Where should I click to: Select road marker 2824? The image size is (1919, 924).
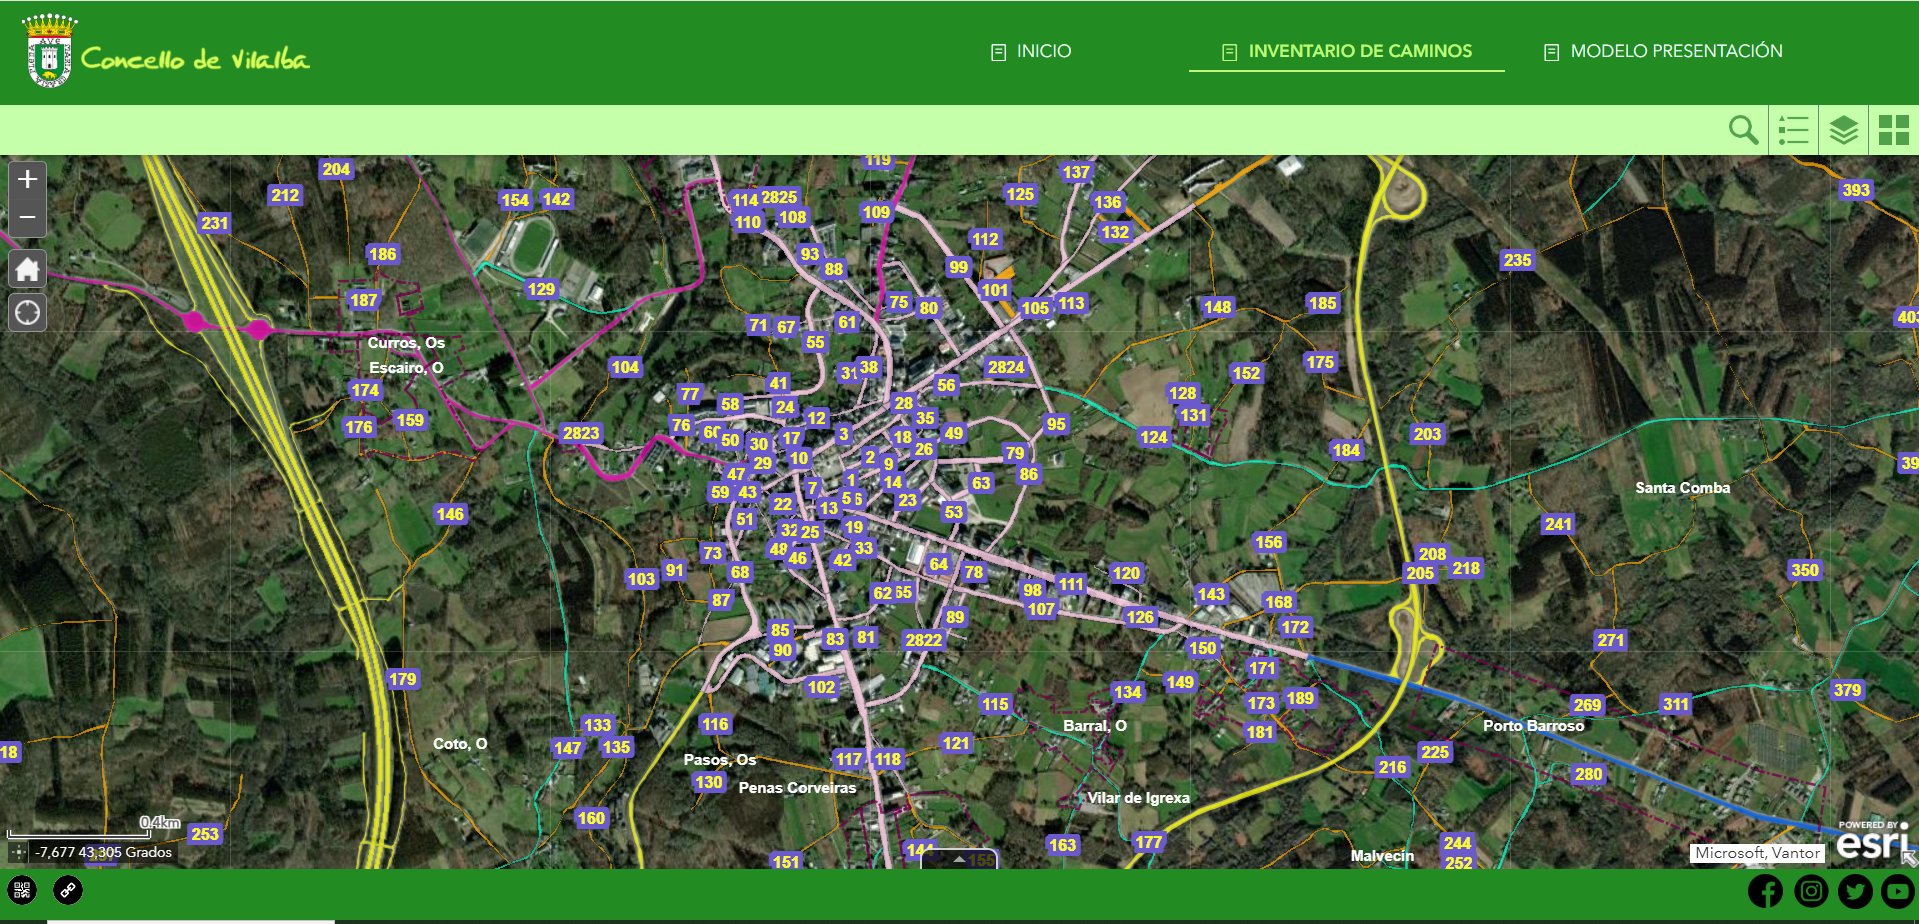(1006, 367)
